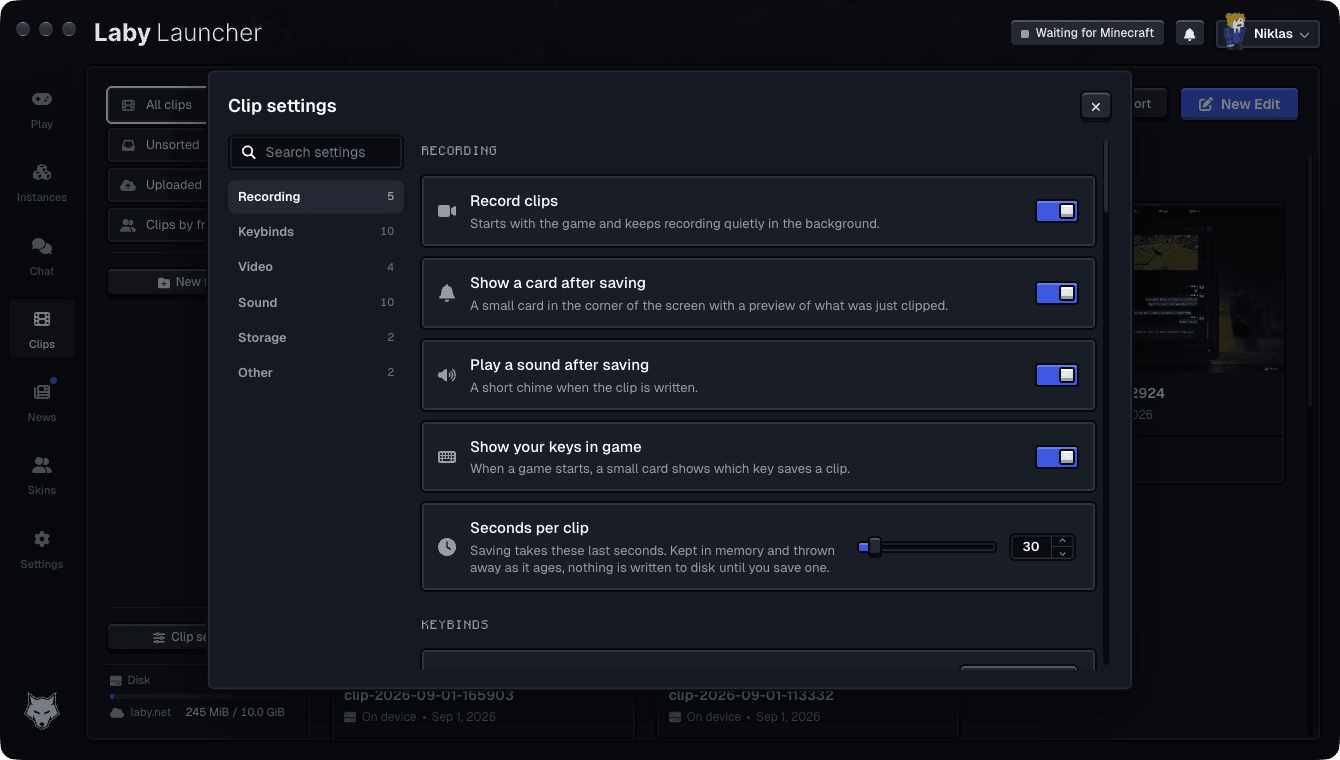This screenshot has height=760, width=1340.
Task: Select the Unsorted clips filter
Action: click(x=158, y=145)
